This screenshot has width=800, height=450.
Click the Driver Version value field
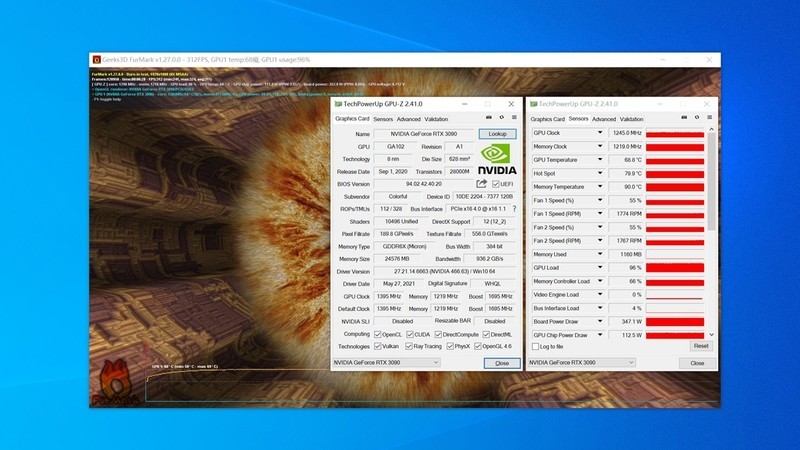tap(444, 271)
